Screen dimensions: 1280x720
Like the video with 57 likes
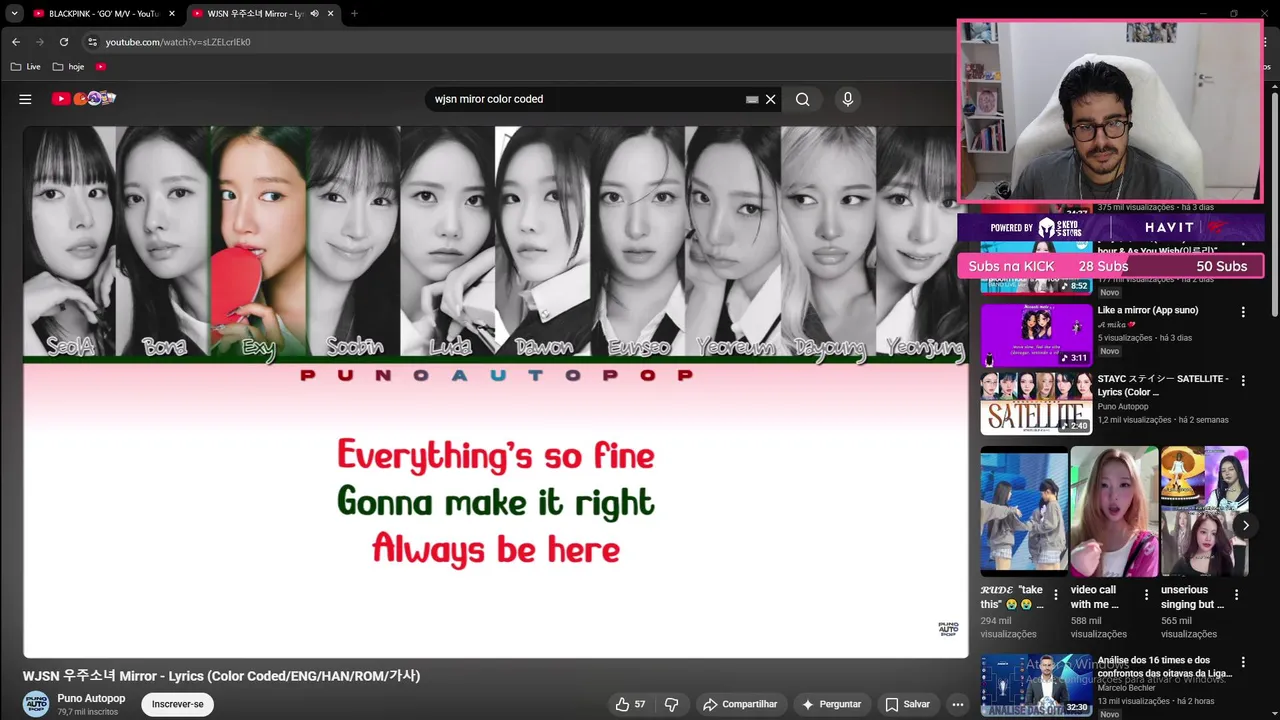coord(630,704)
